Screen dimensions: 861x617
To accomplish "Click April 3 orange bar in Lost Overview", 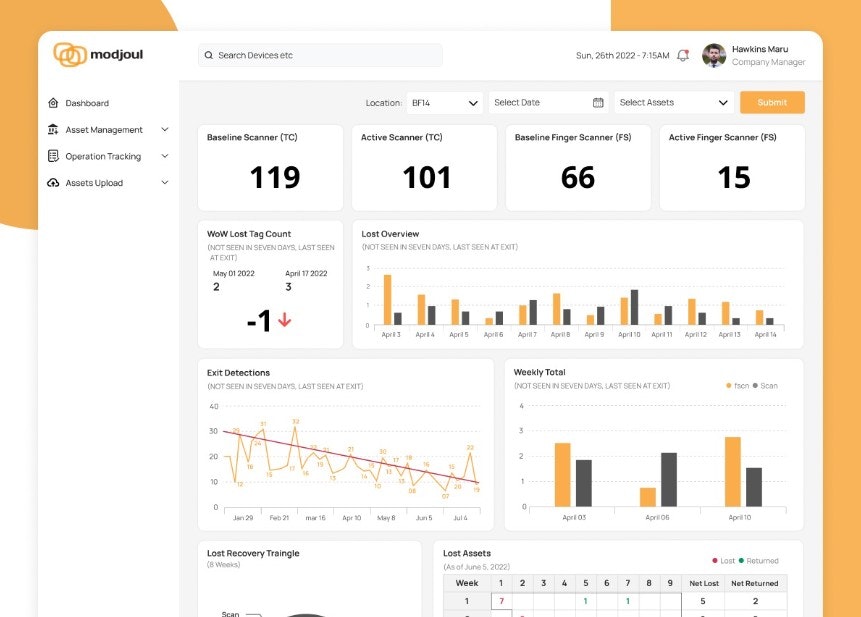I will click(x=388, y=300).
